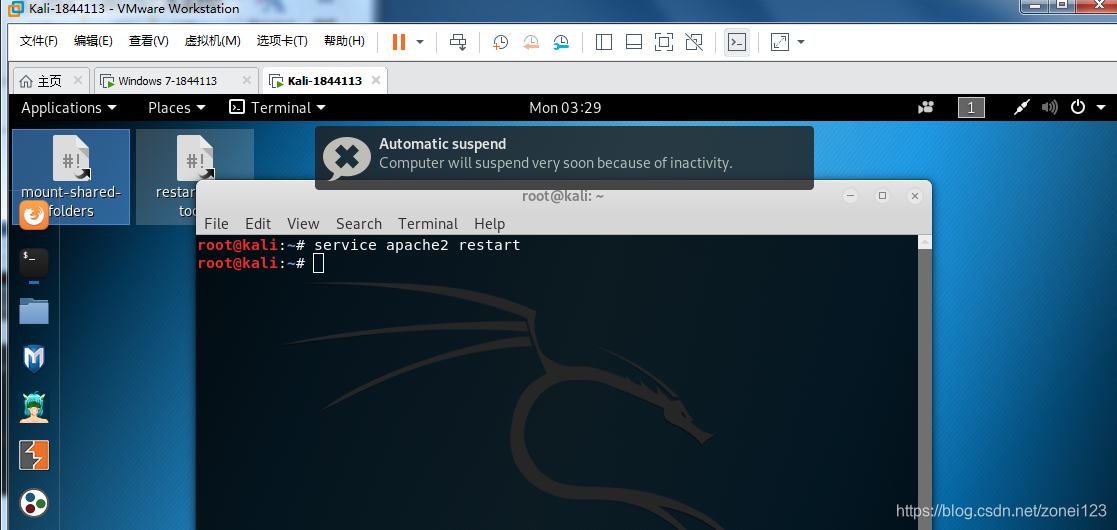Launch Armitage girl icon in the dock
The width and height of the screenshot is (1117, 530).
[x=33, y=407]
